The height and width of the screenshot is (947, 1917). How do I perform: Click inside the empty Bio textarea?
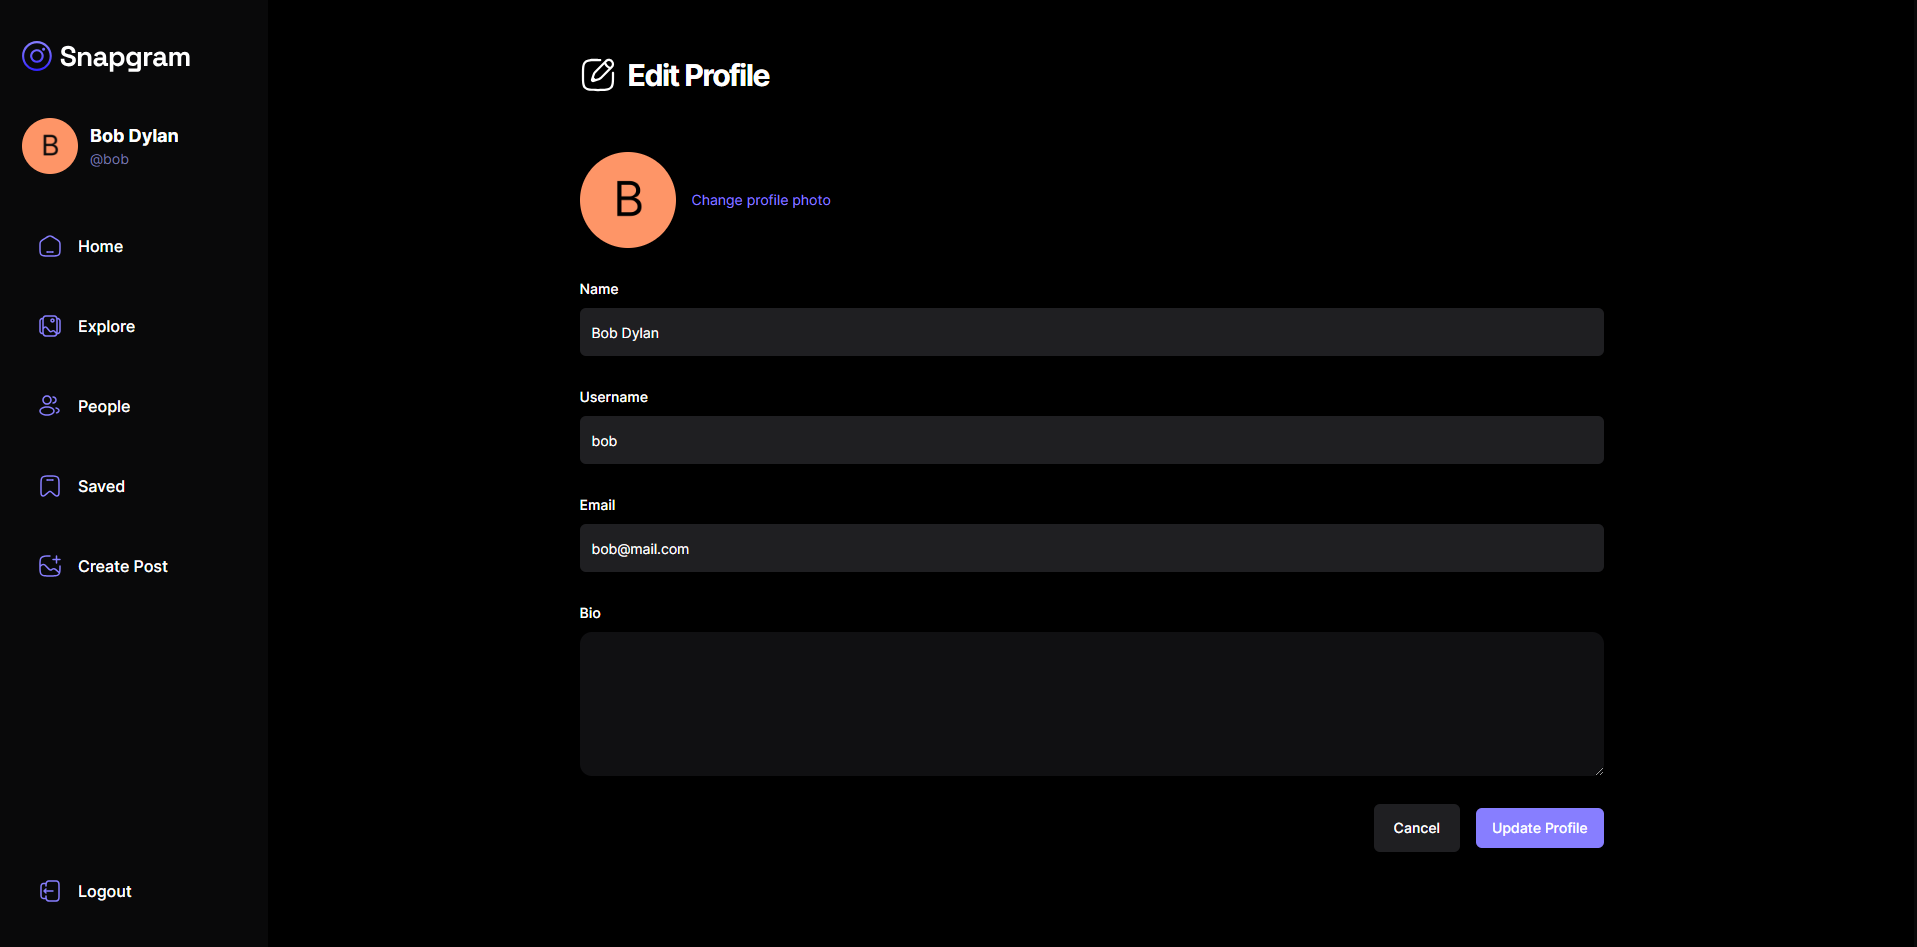(1091, 704)
